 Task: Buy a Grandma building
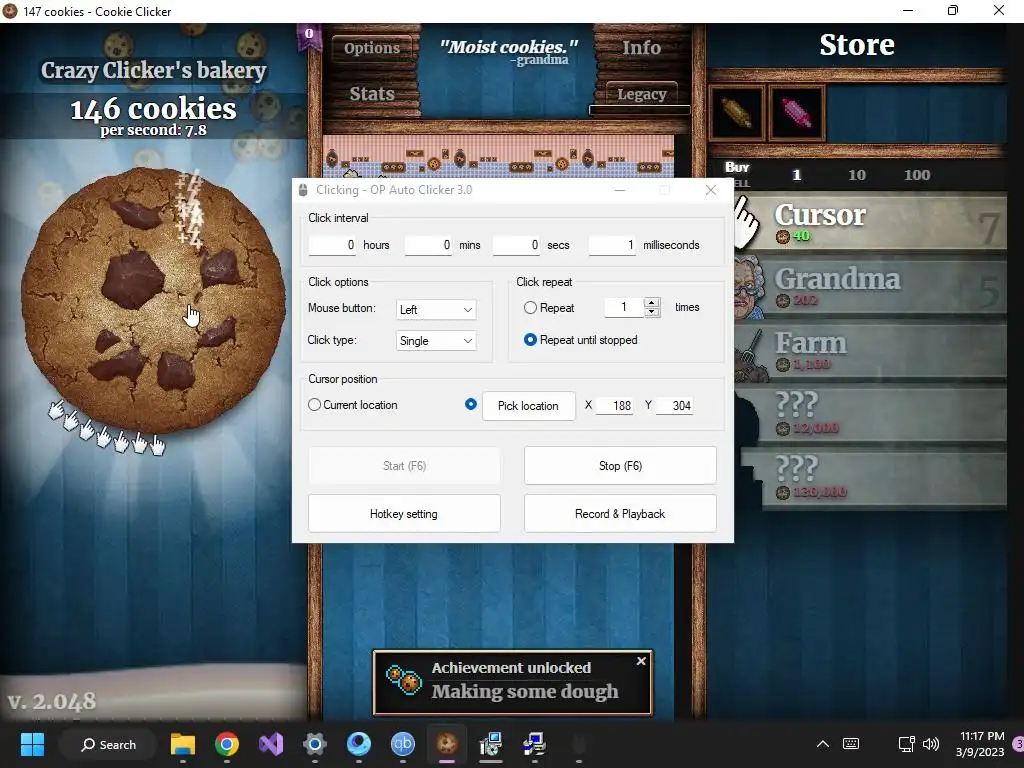870,287
